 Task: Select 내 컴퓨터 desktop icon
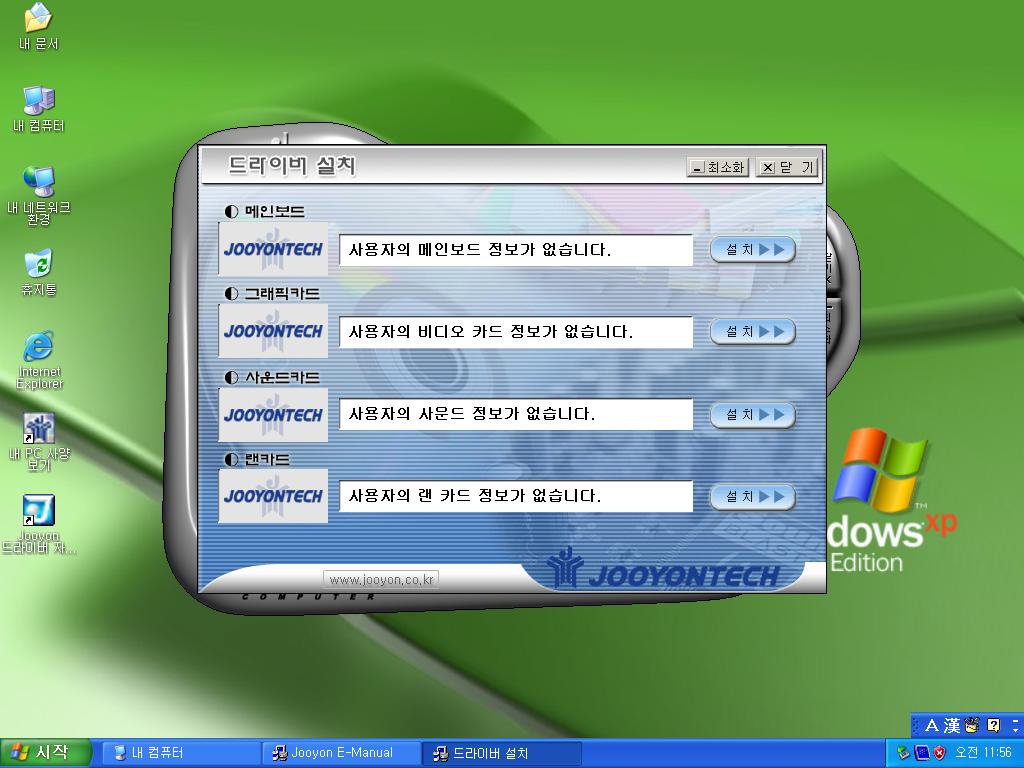(39, 108)
